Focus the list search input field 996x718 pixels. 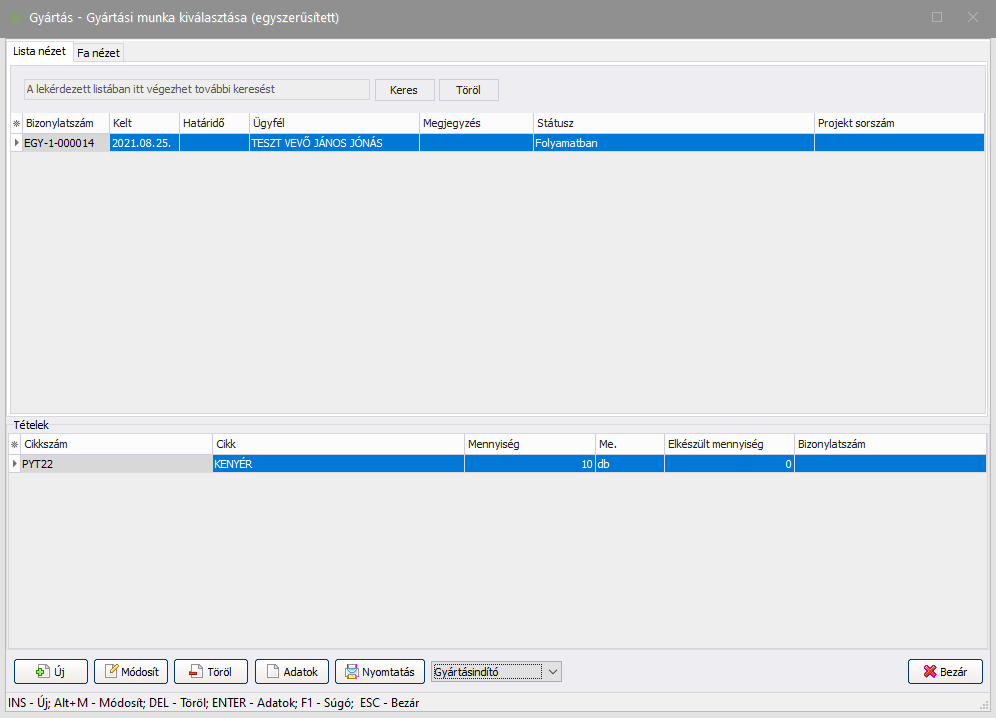[x=196, y=90]
